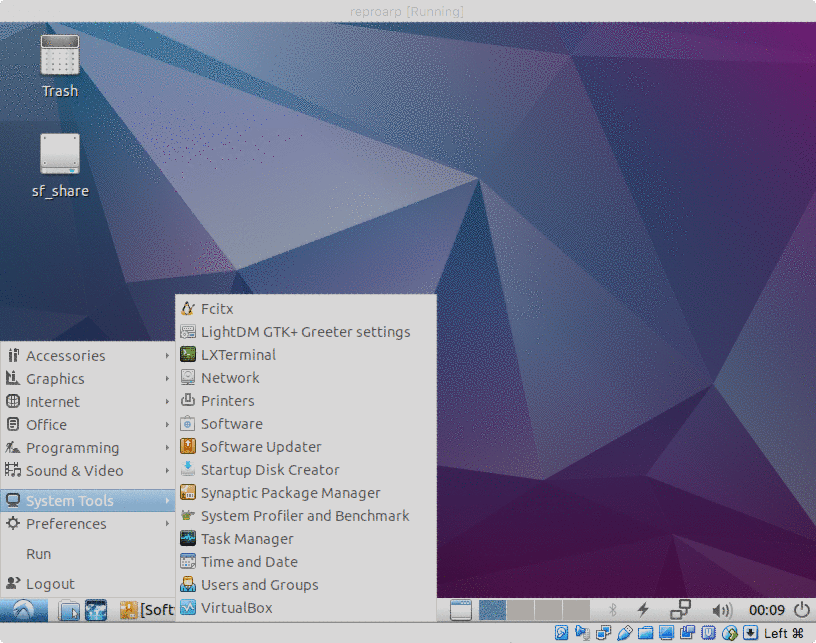The width and height of the screenshot is (816, 643).
Task: Launch Synaptic Package Manager
Action: [x=305, y=492]
